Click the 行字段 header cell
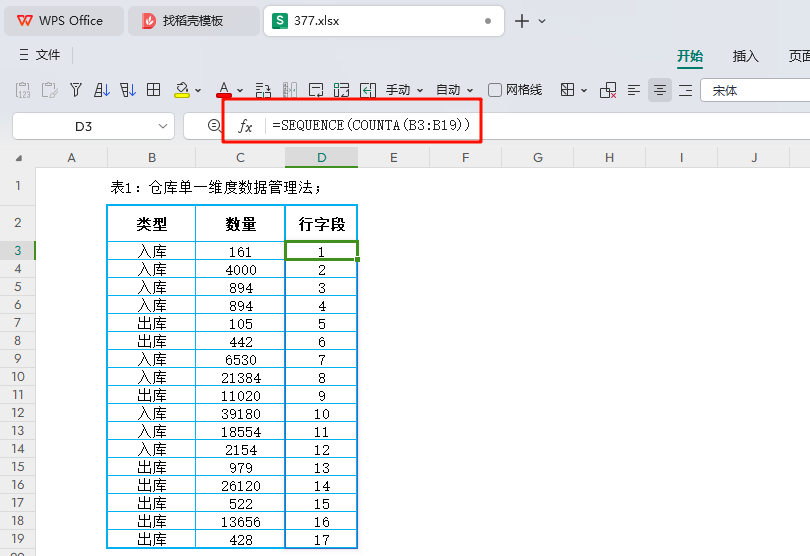810x556 pixels. [x=321, y=223]
